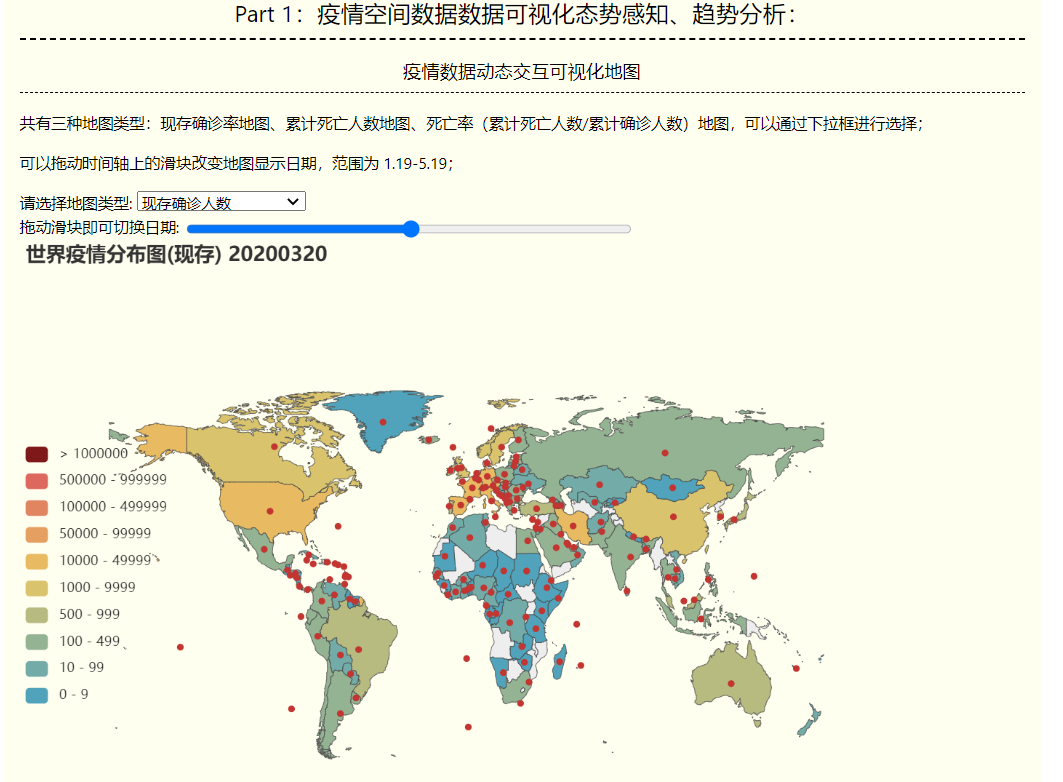Click the red dot on Canada
The width and height of the screenshot is (1063, 782).
click(x=274, y=447)
